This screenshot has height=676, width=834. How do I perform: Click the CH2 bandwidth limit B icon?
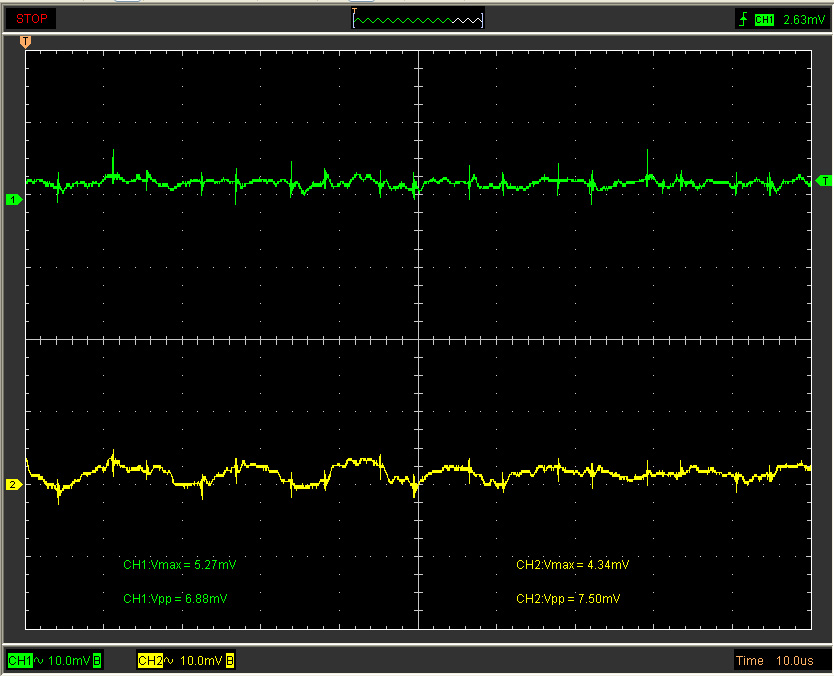(230, 661)
